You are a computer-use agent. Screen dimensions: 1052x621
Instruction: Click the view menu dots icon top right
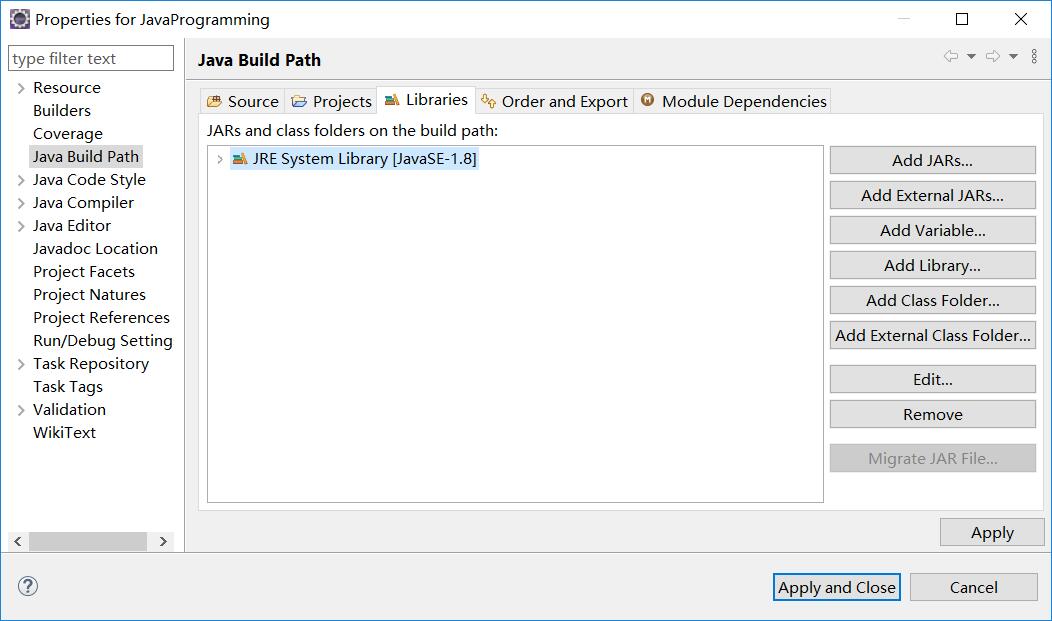(1034, 58)
